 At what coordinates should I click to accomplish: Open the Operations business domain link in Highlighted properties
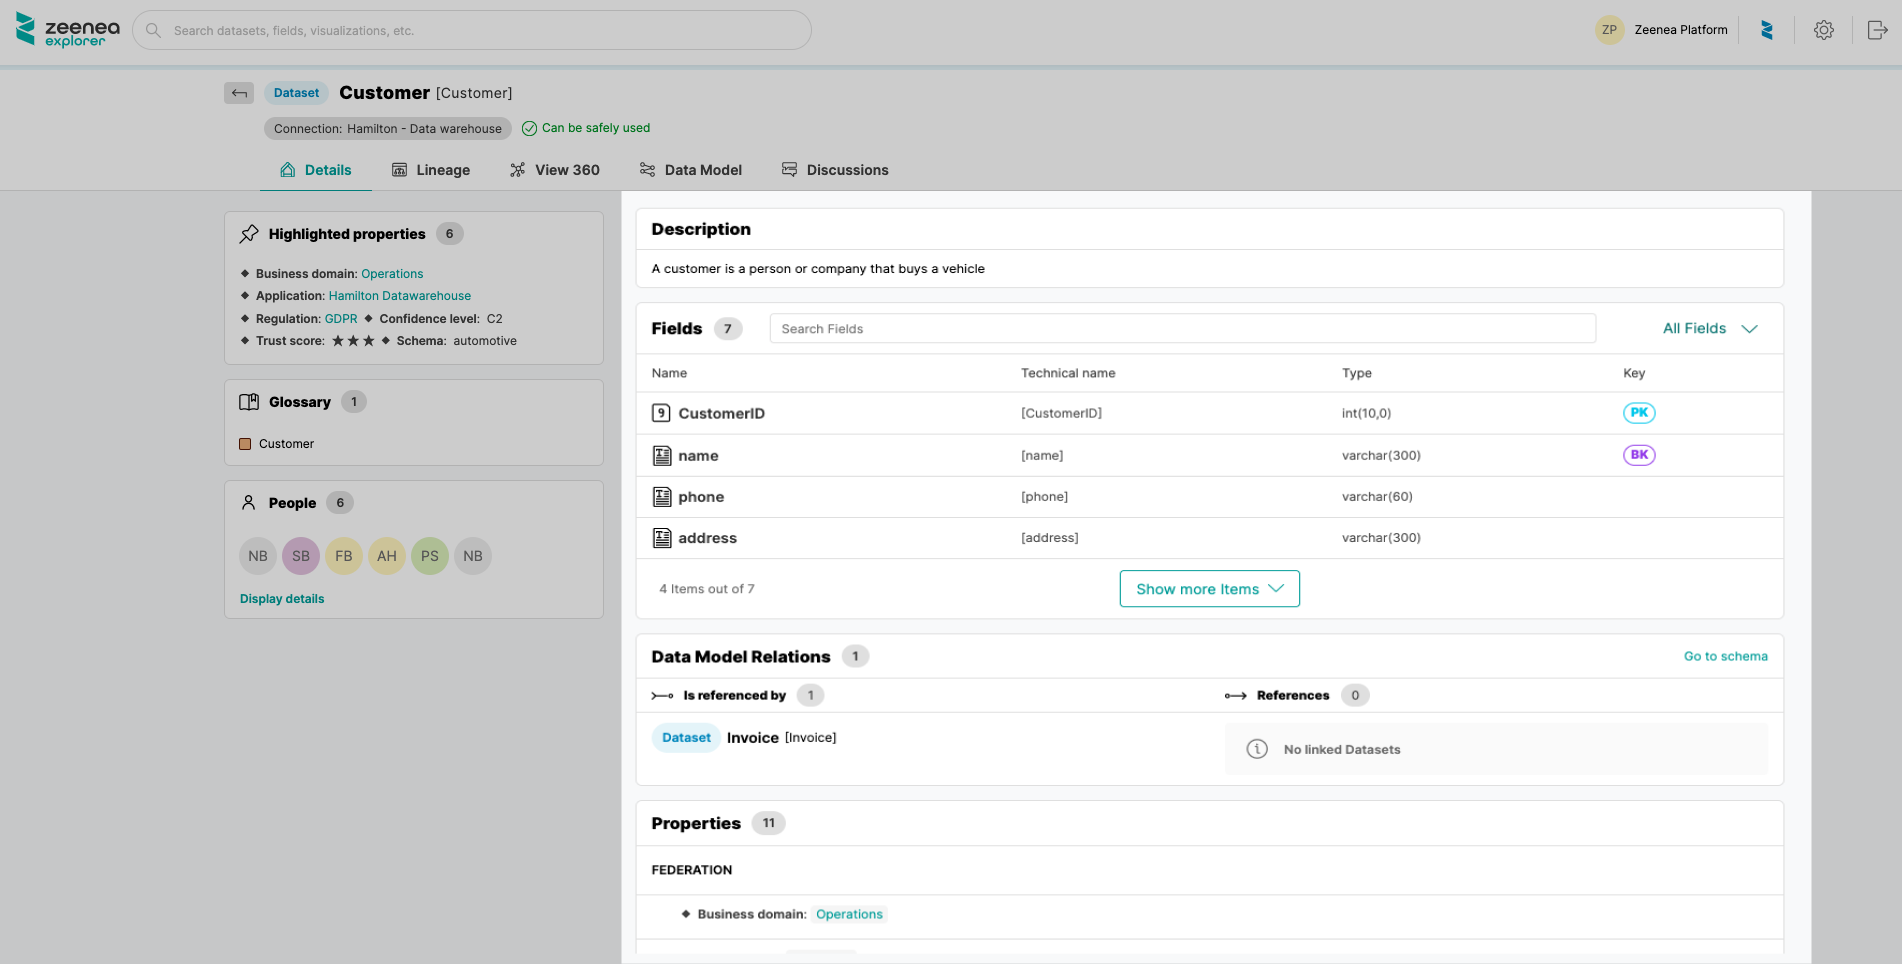(392, 274)
